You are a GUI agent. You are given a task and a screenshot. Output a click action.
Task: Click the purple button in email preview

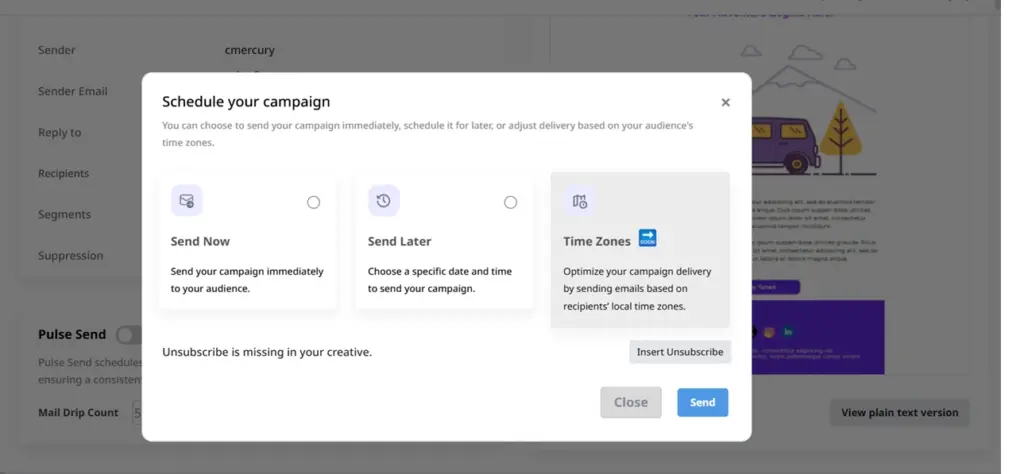(776, 287)
